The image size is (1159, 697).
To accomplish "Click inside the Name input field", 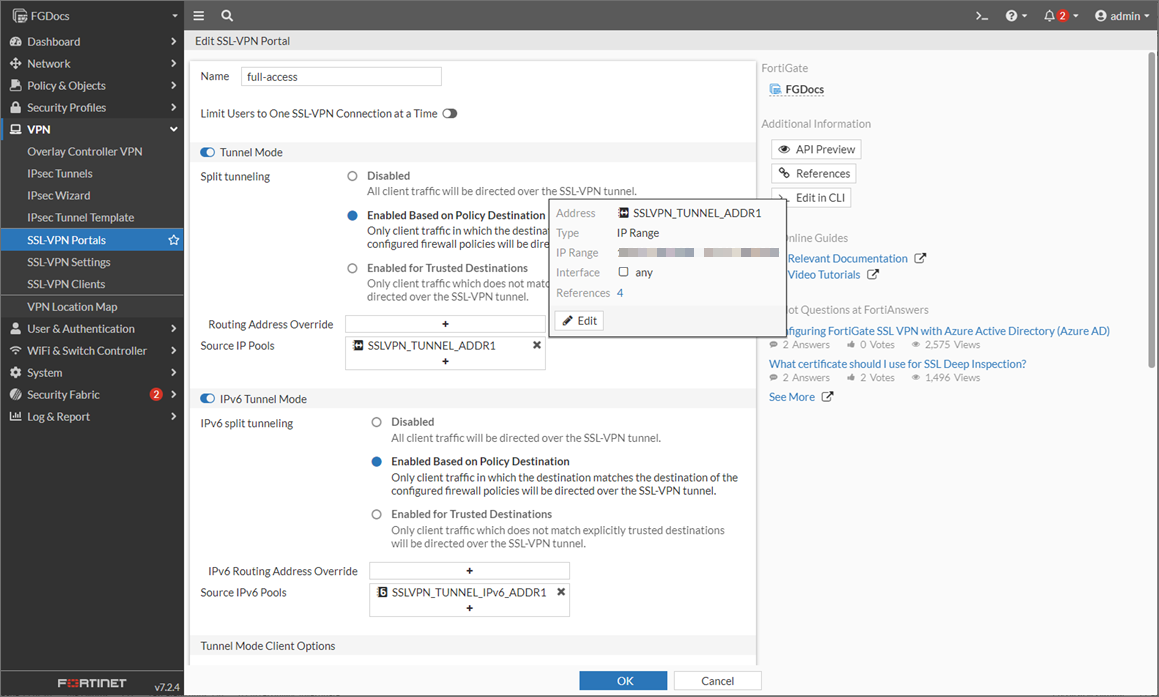I will [x=341, y=76].
